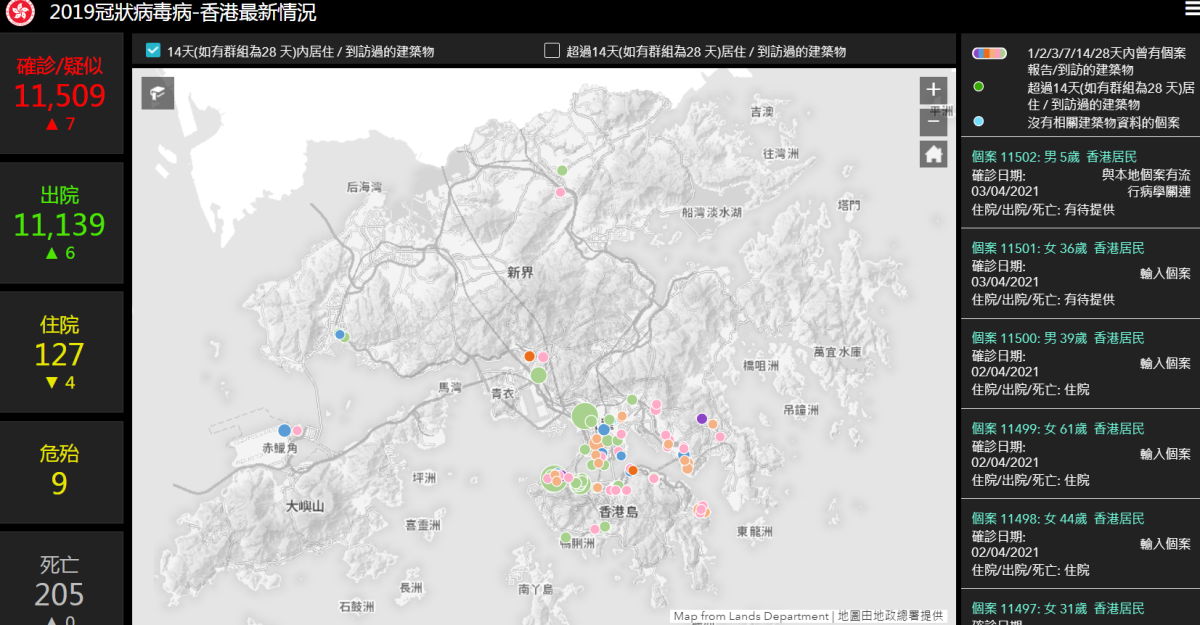Zoom out on the map
Viewport: 1200px width, 625px height.
point(933,122)
